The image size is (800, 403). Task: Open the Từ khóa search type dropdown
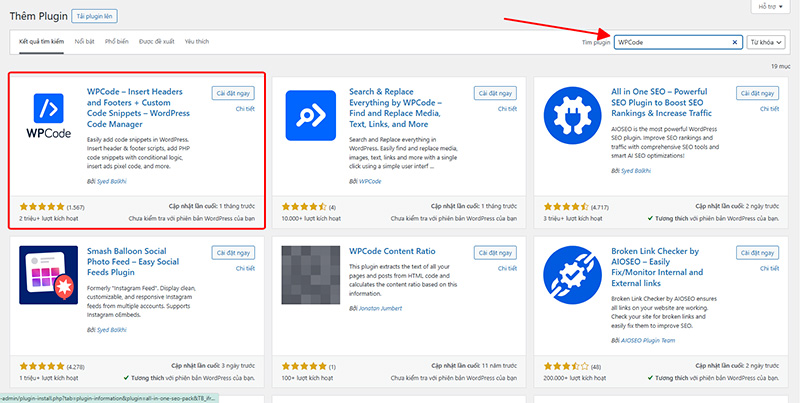765,42
